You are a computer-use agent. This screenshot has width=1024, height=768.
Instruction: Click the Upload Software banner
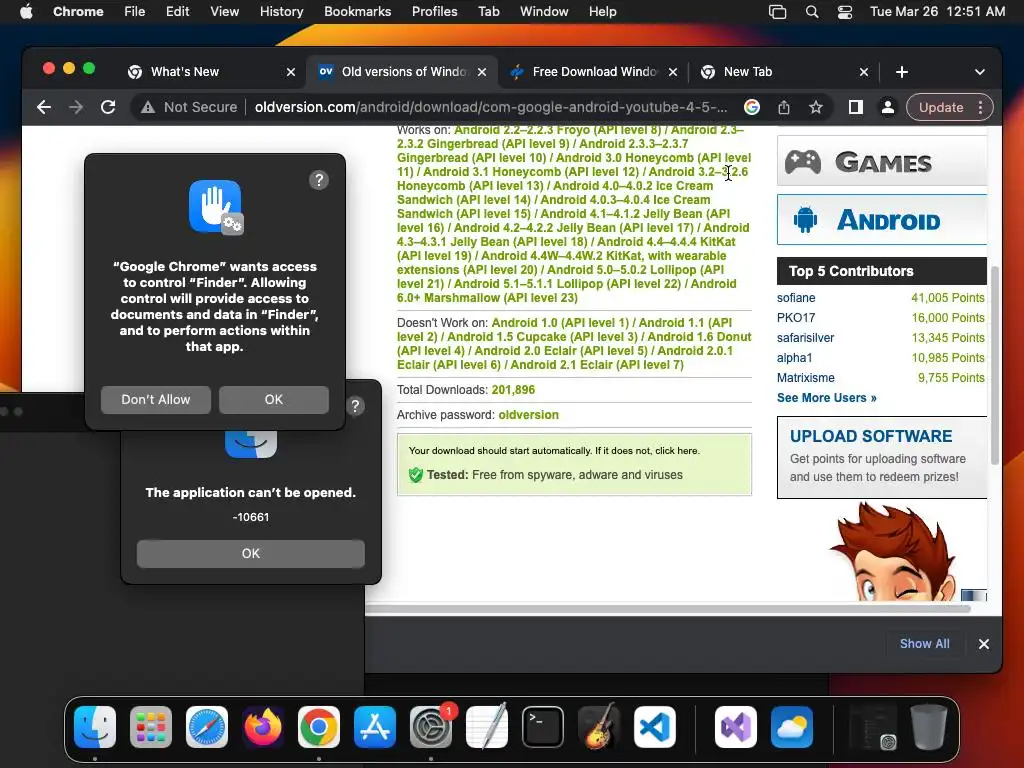coord(882,457)
